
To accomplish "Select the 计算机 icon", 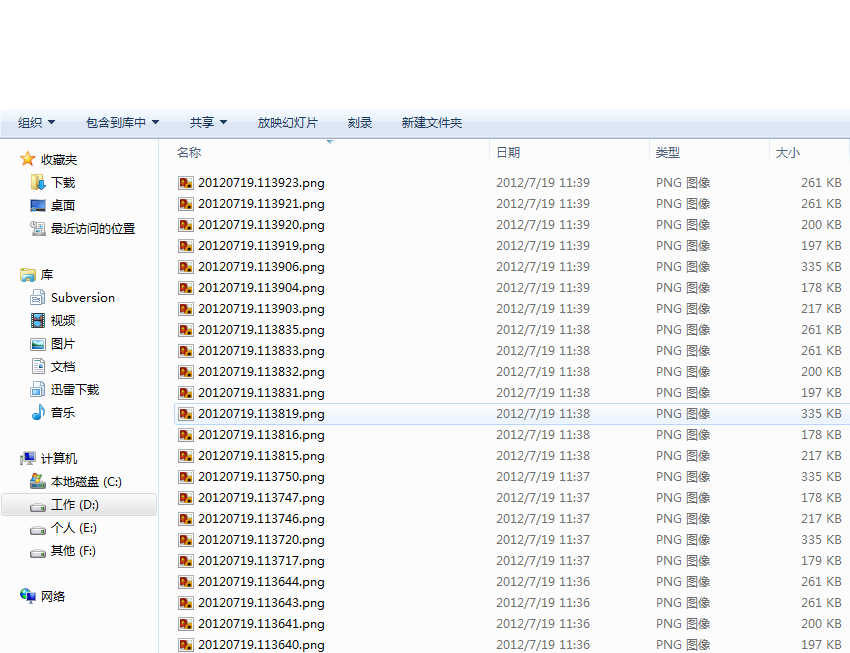I will (x=28, y=458).
